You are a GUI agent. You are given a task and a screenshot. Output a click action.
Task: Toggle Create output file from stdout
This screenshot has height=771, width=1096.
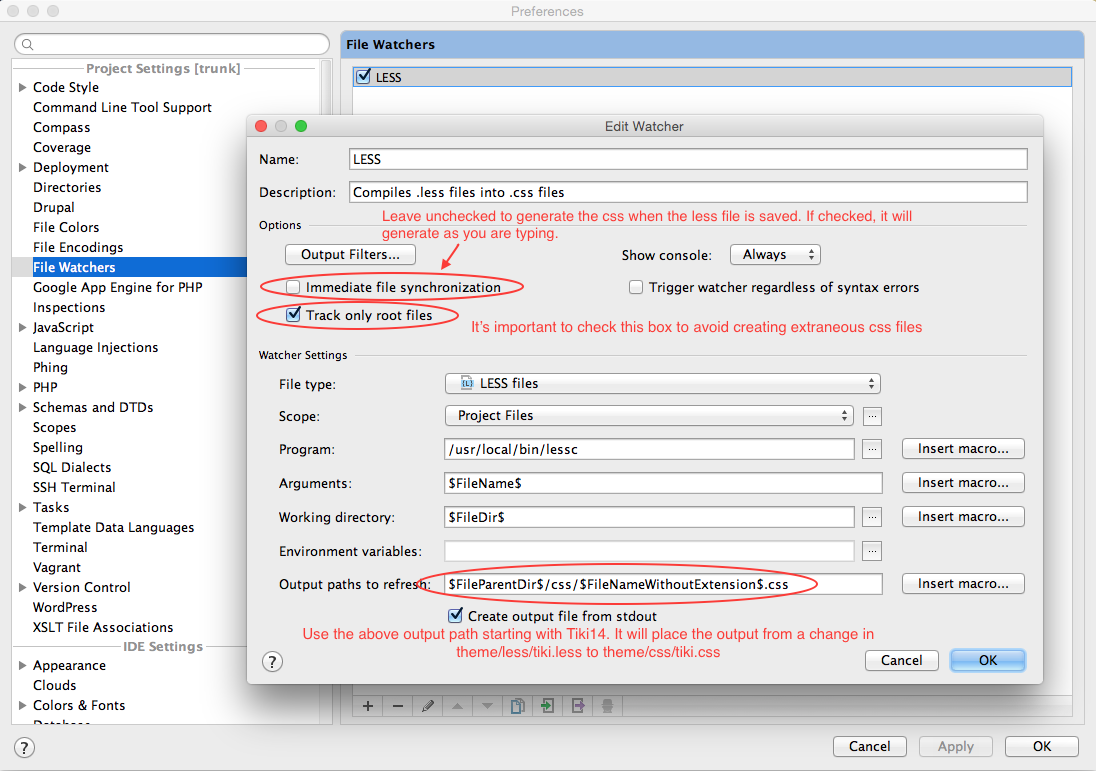pyautogui.click(x=455, y=616)
